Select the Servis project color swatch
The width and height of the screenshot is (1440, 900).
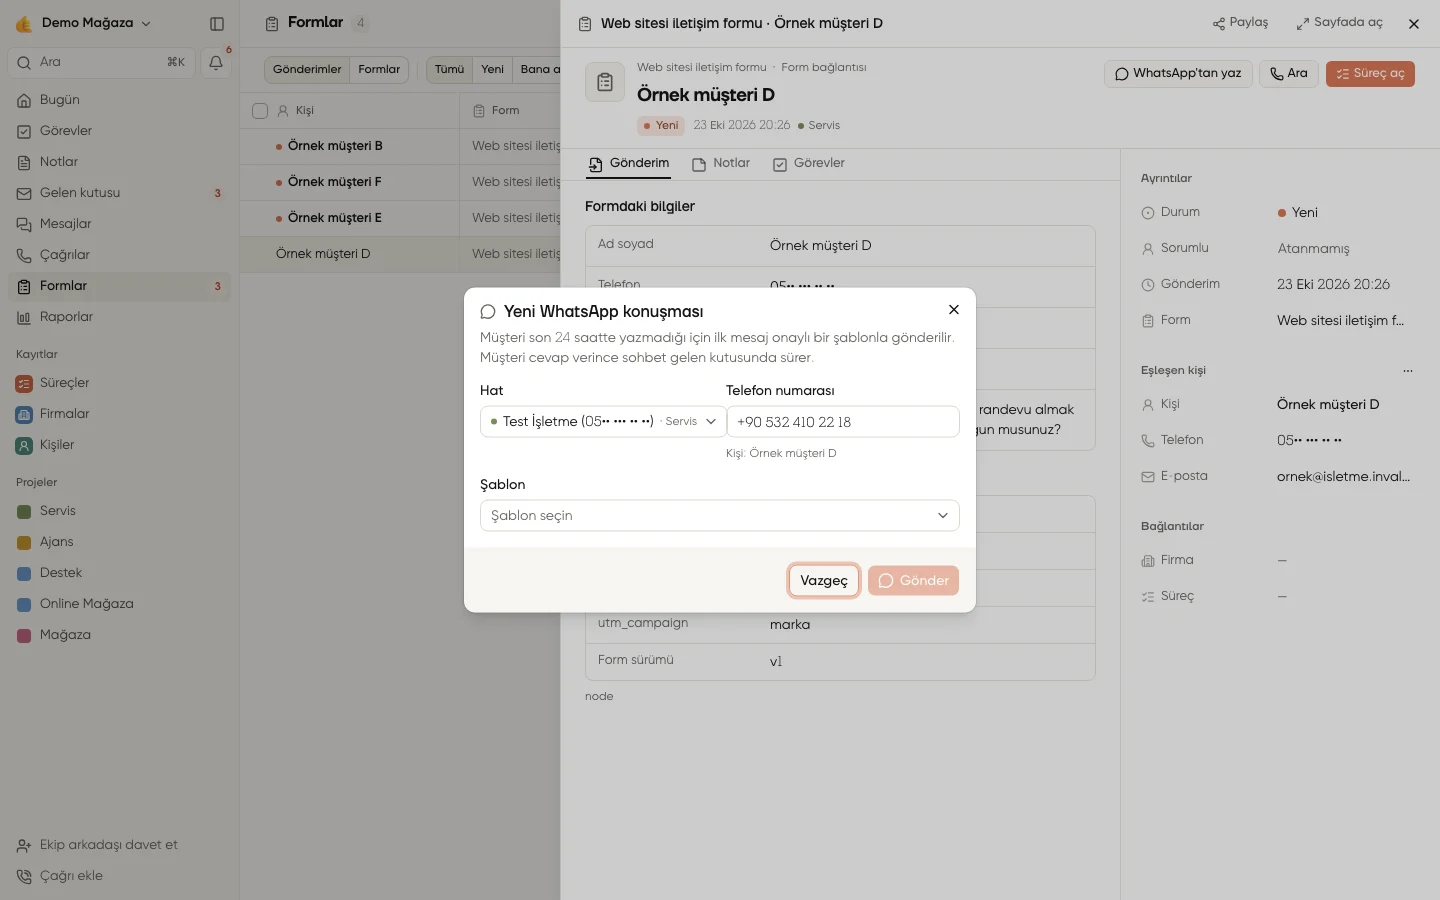pos(25,511)
